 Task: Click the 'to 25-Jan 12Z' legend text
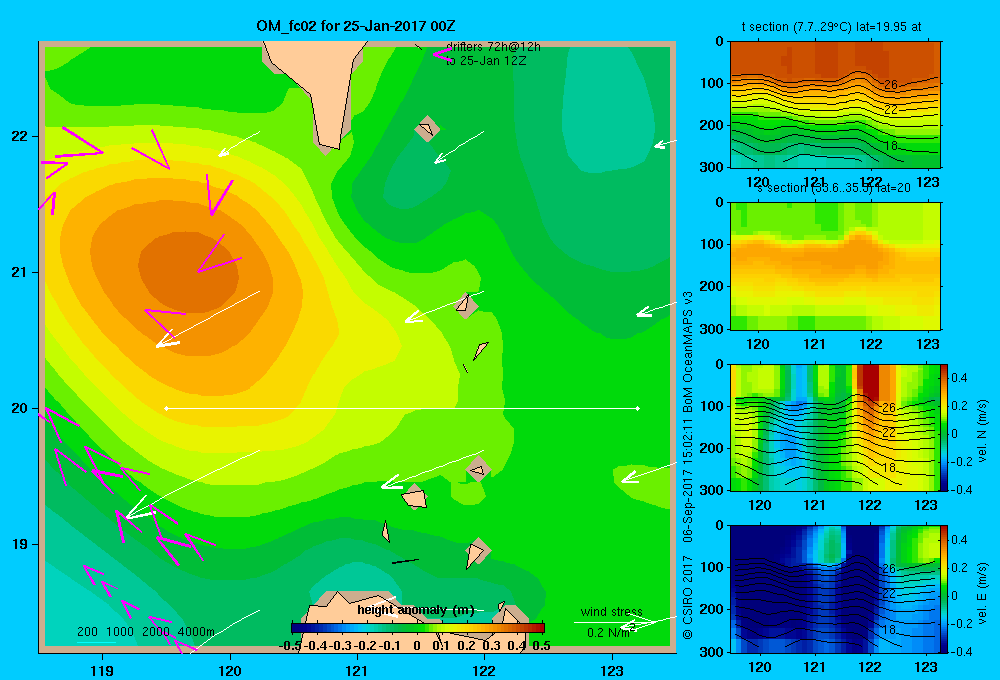pyautogui.click(x=486, y=61)
